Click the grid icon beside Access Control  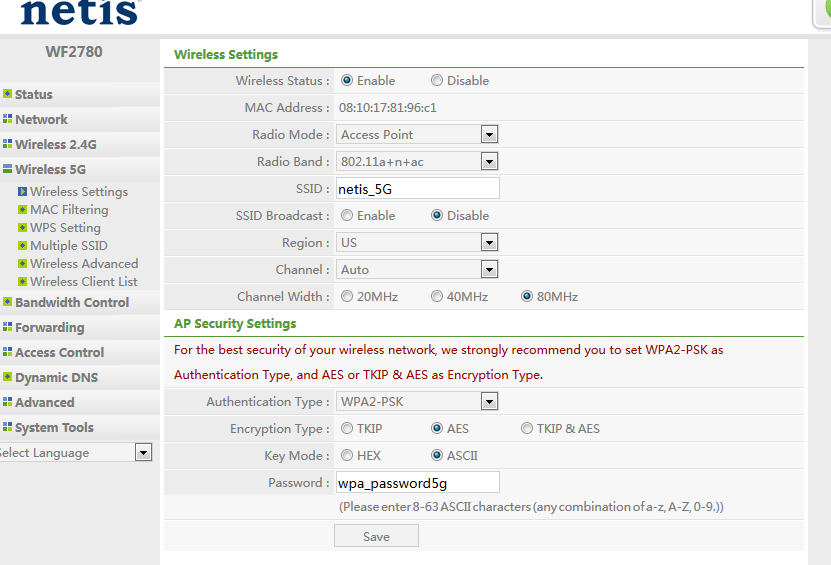pos(7,351)
